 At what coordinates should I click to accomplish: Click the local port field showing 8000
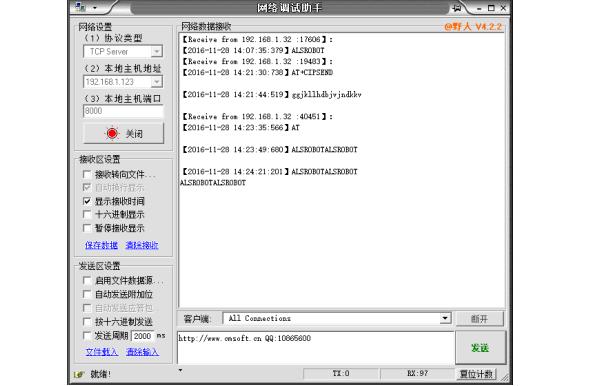click(123, 111)
